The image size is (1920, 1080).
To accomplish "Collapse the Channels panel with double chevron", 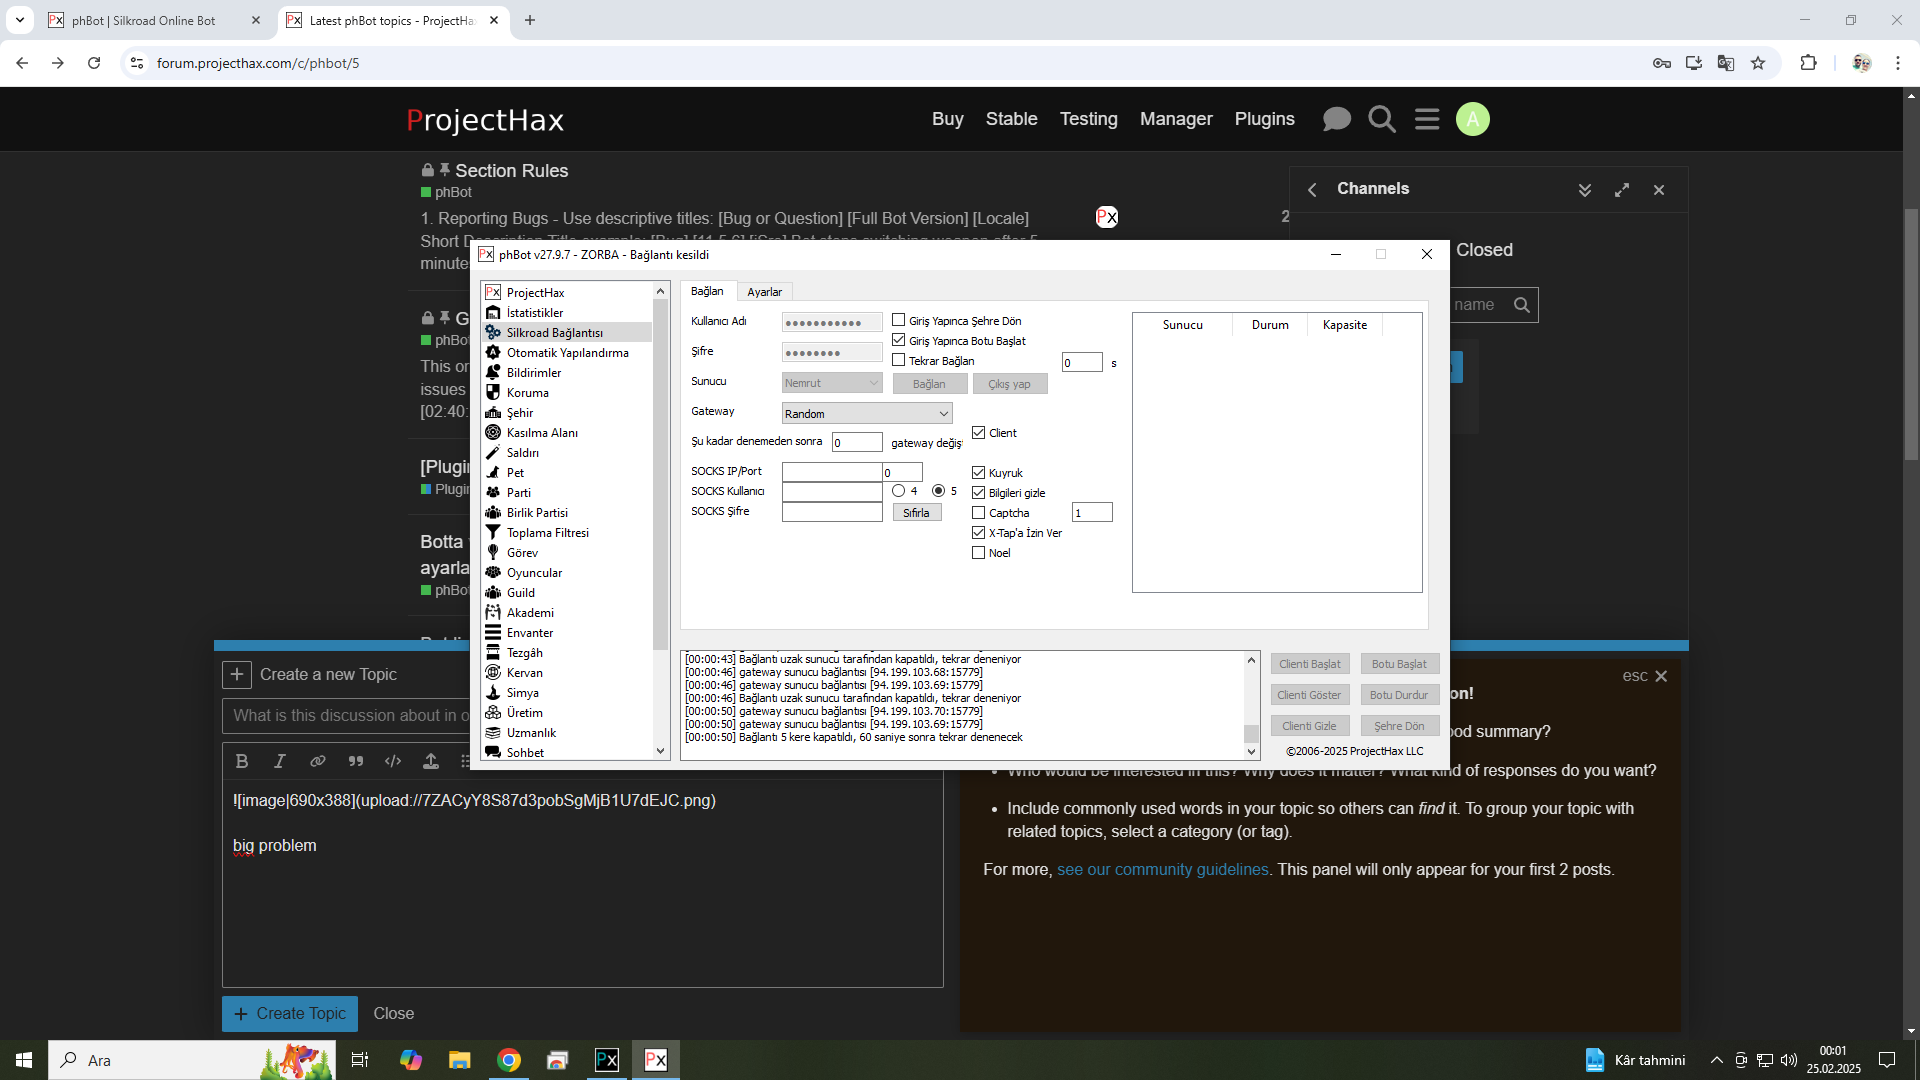I will [1585, 190].
